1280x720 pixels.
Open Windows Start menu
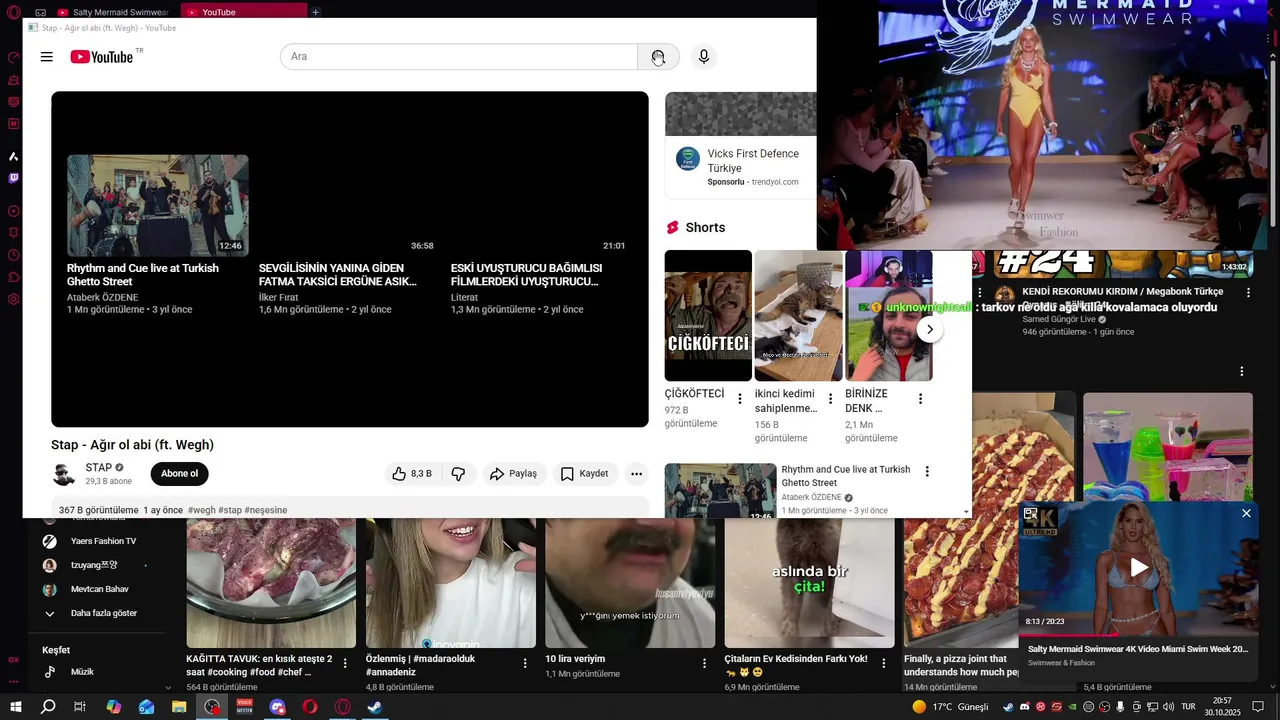click(x=16, y=706)
